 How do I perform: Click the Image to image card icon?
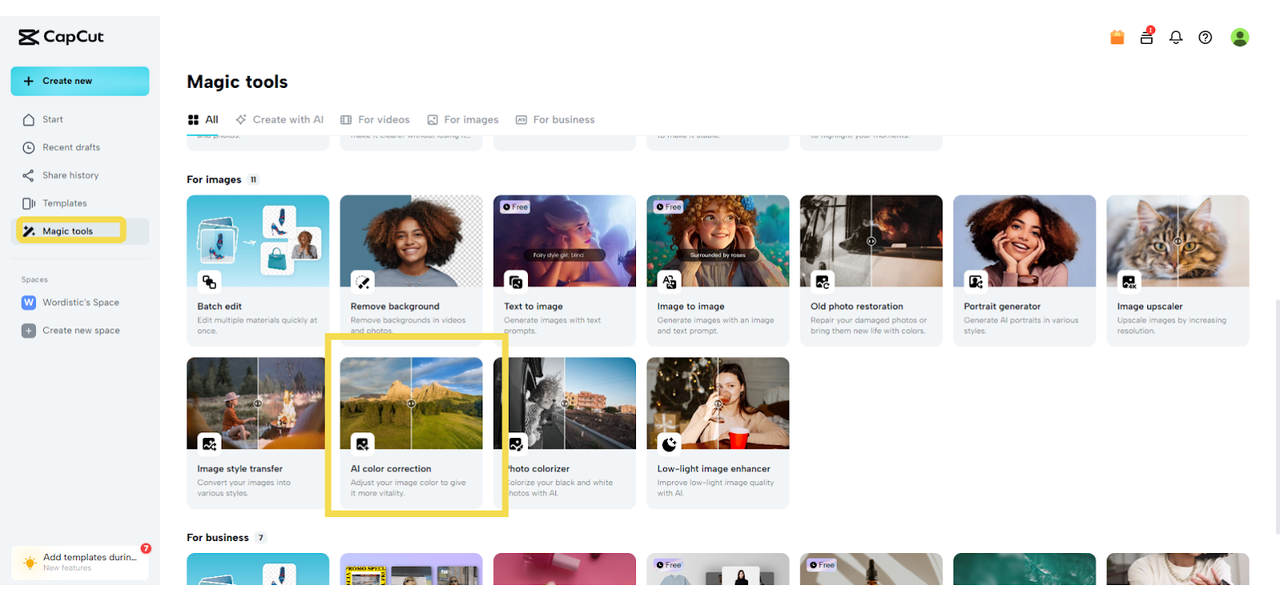point(669,281)
